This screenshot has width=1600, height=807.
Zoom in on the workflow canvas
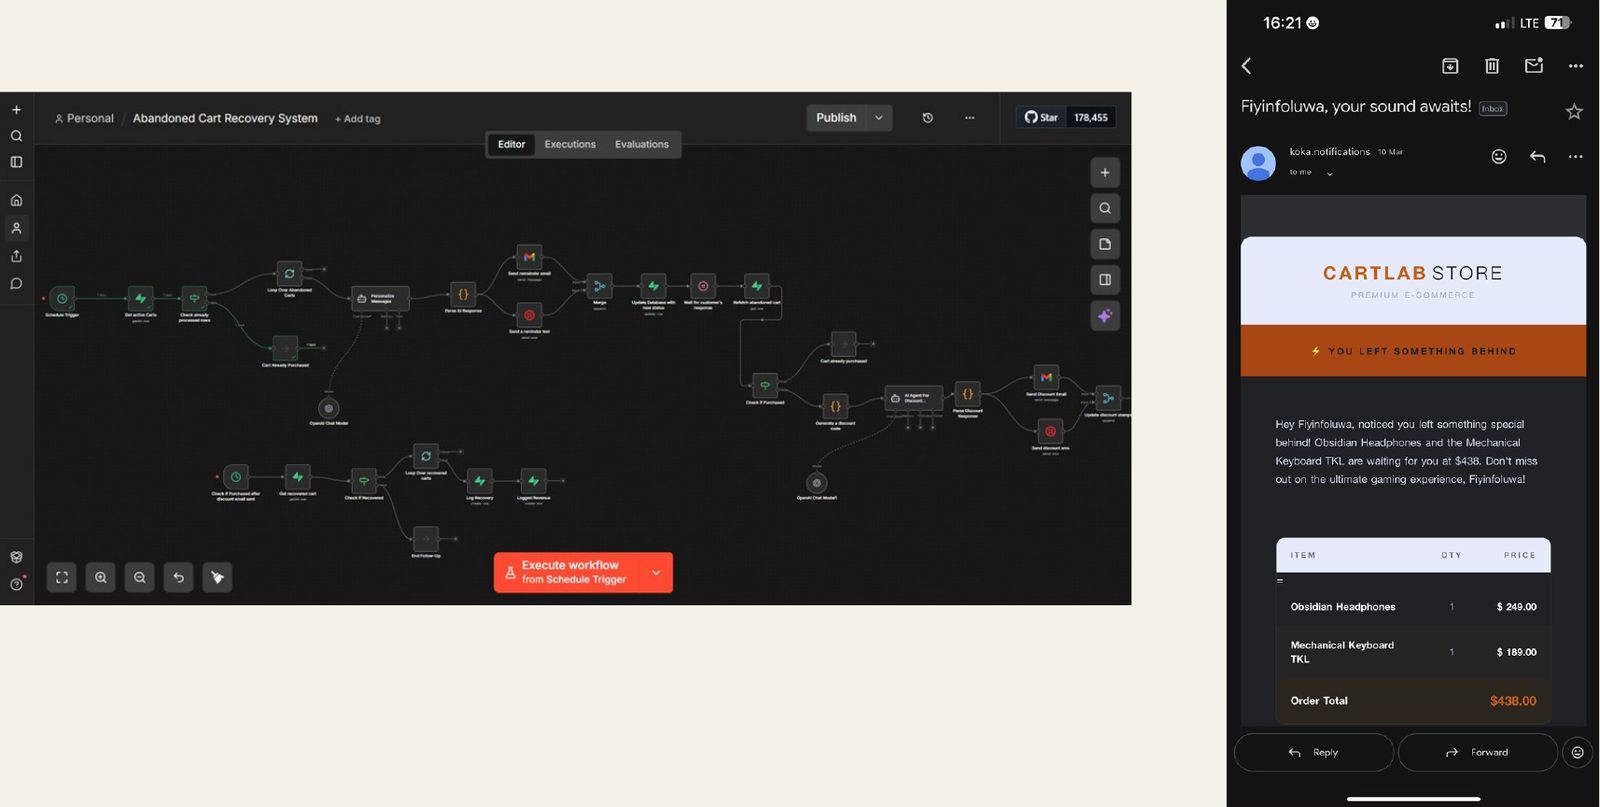point(101,577)
